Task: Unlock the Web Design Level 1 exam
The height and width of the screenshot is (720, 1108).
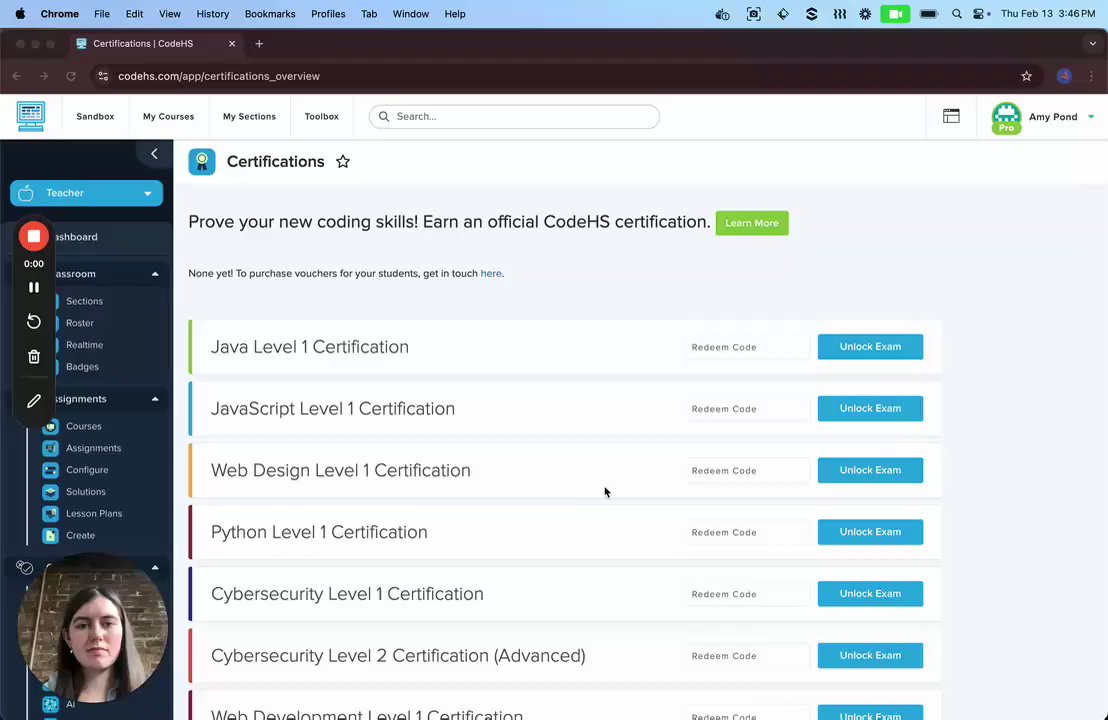Action: 870,471
